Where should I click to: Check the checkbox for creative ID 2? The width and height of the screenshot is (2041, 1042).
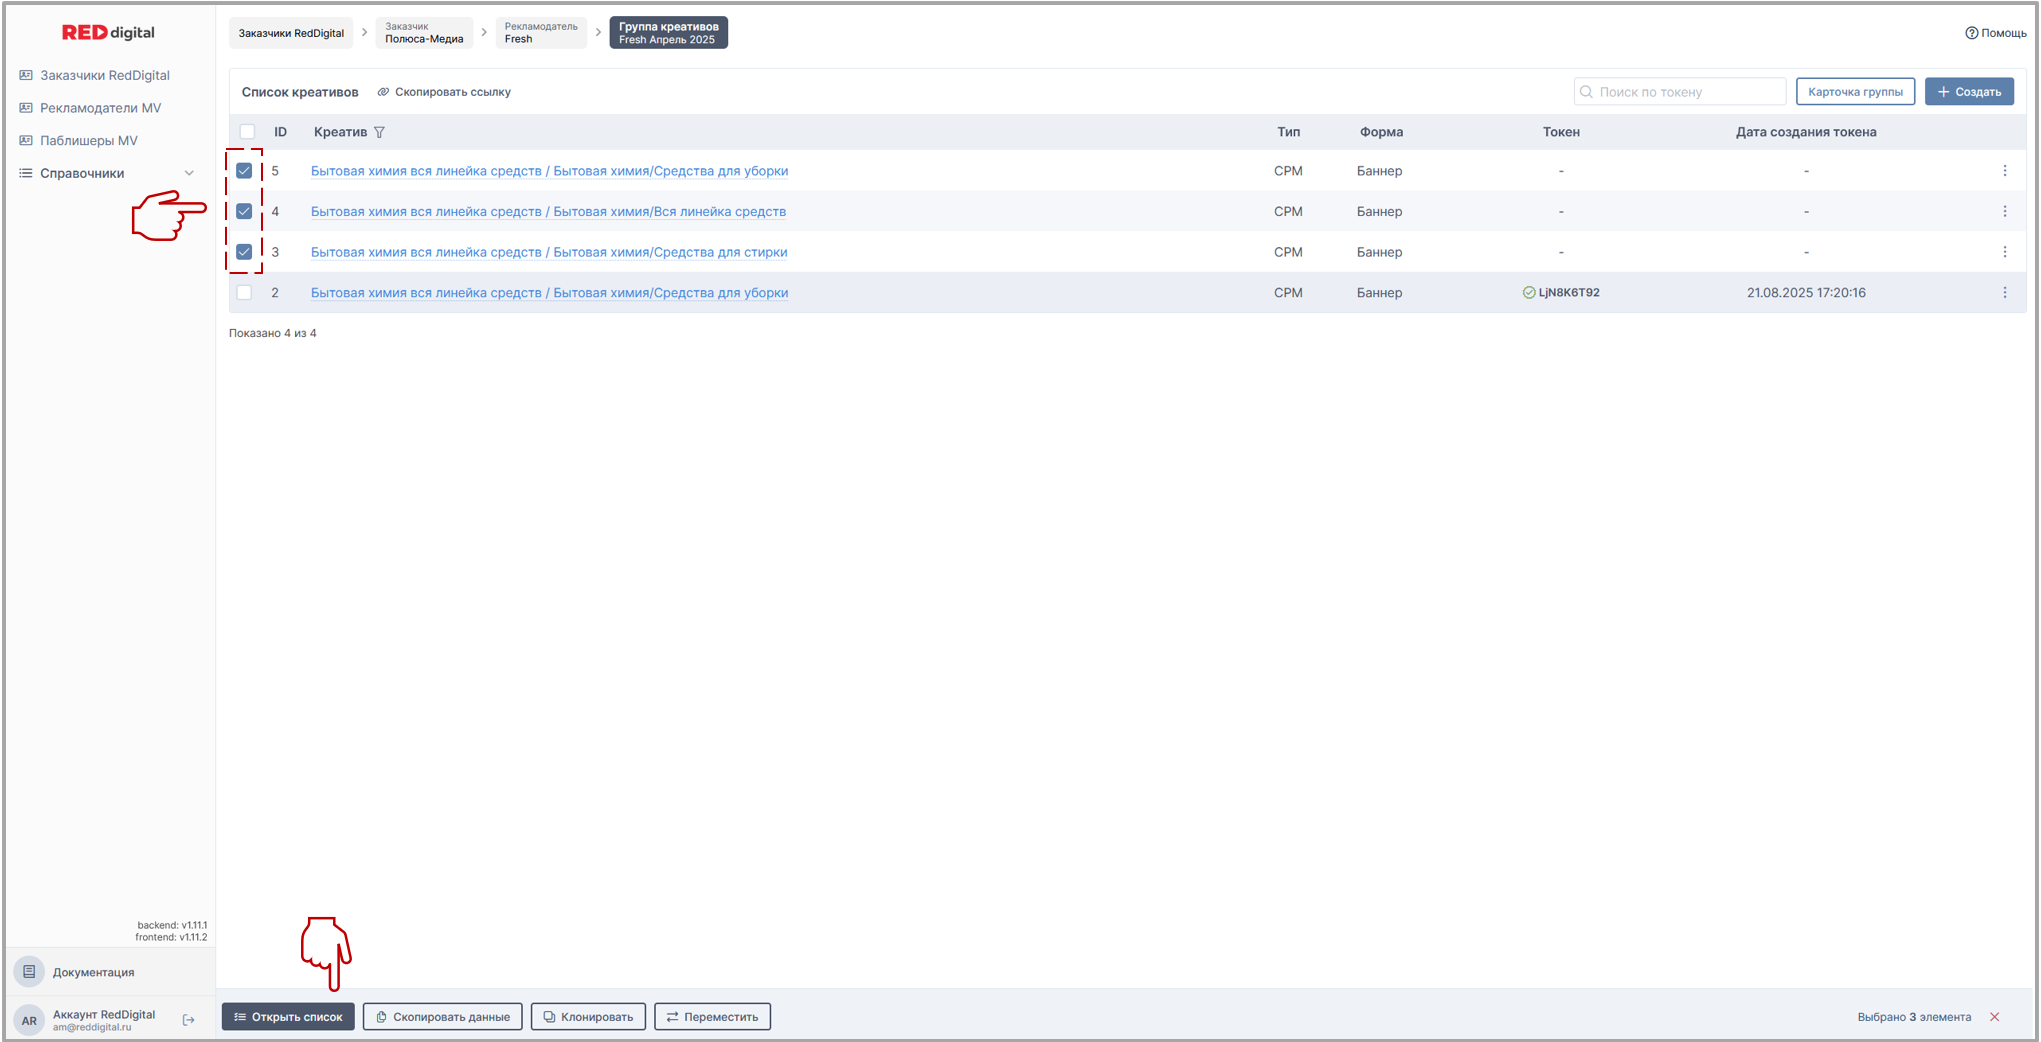click(x=244, y=293)
